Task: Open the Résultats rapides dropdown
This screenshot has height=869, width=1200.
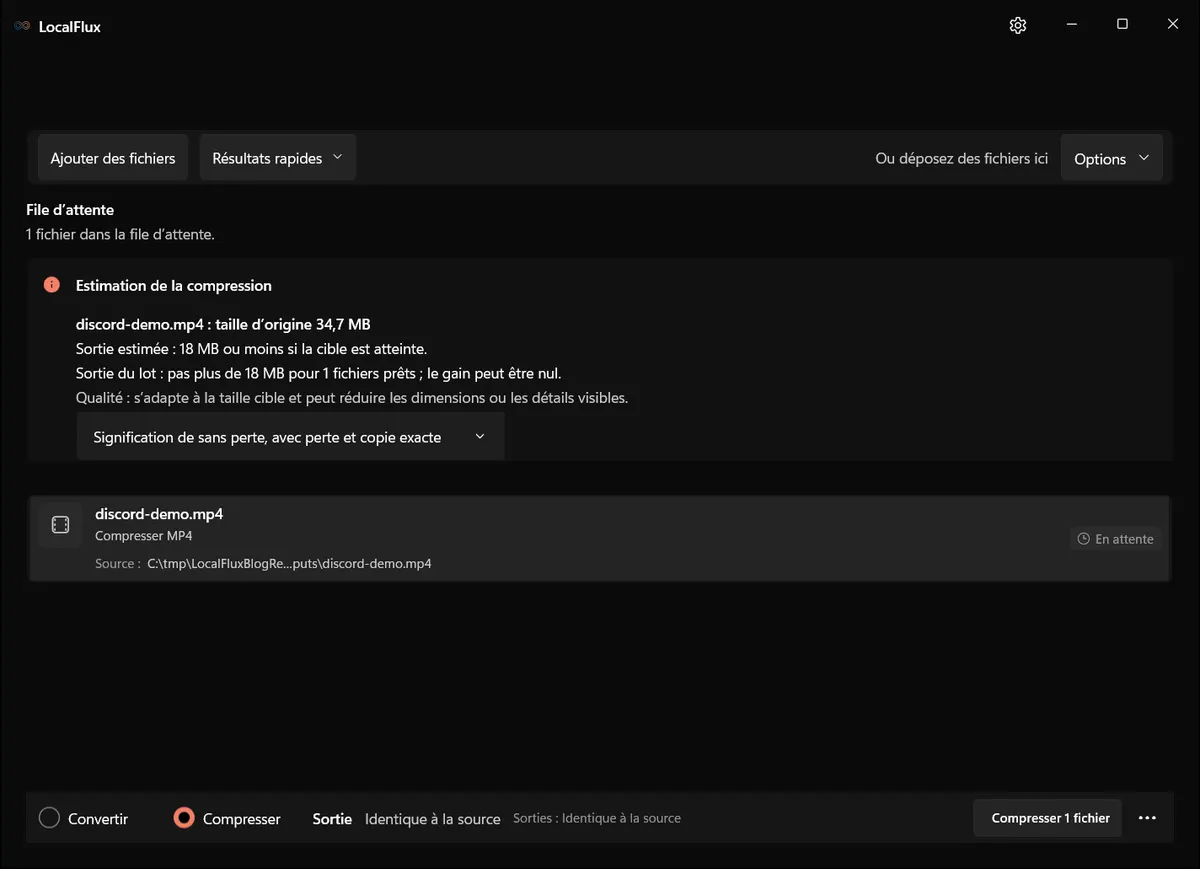Action: (x=278, y=158)
